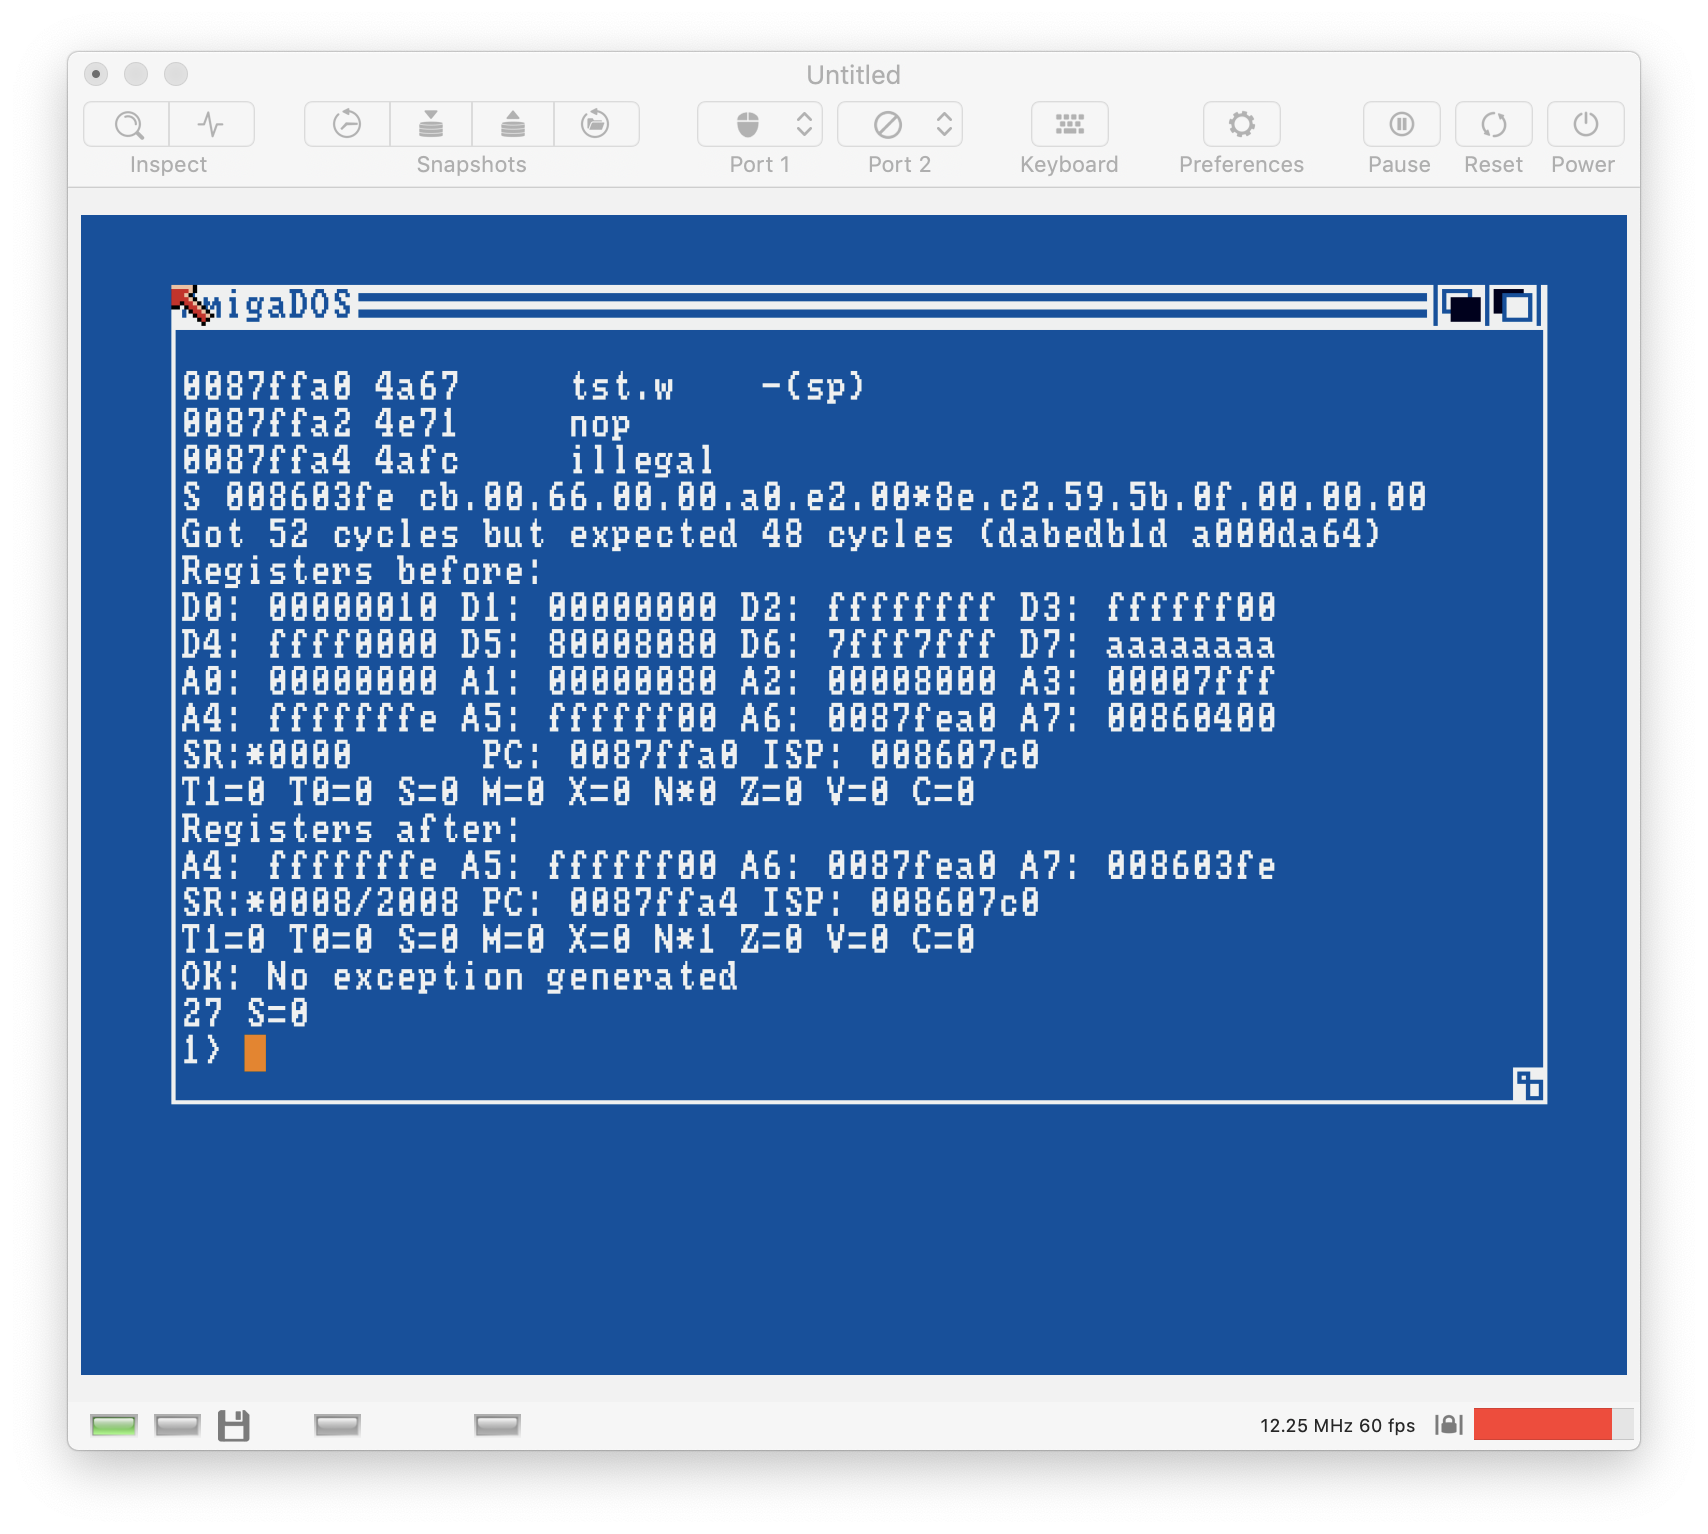Open the virtual Keyboard
Image resolution: width=1708 pixels, height=1534 pixels.
click(1069, 125)
